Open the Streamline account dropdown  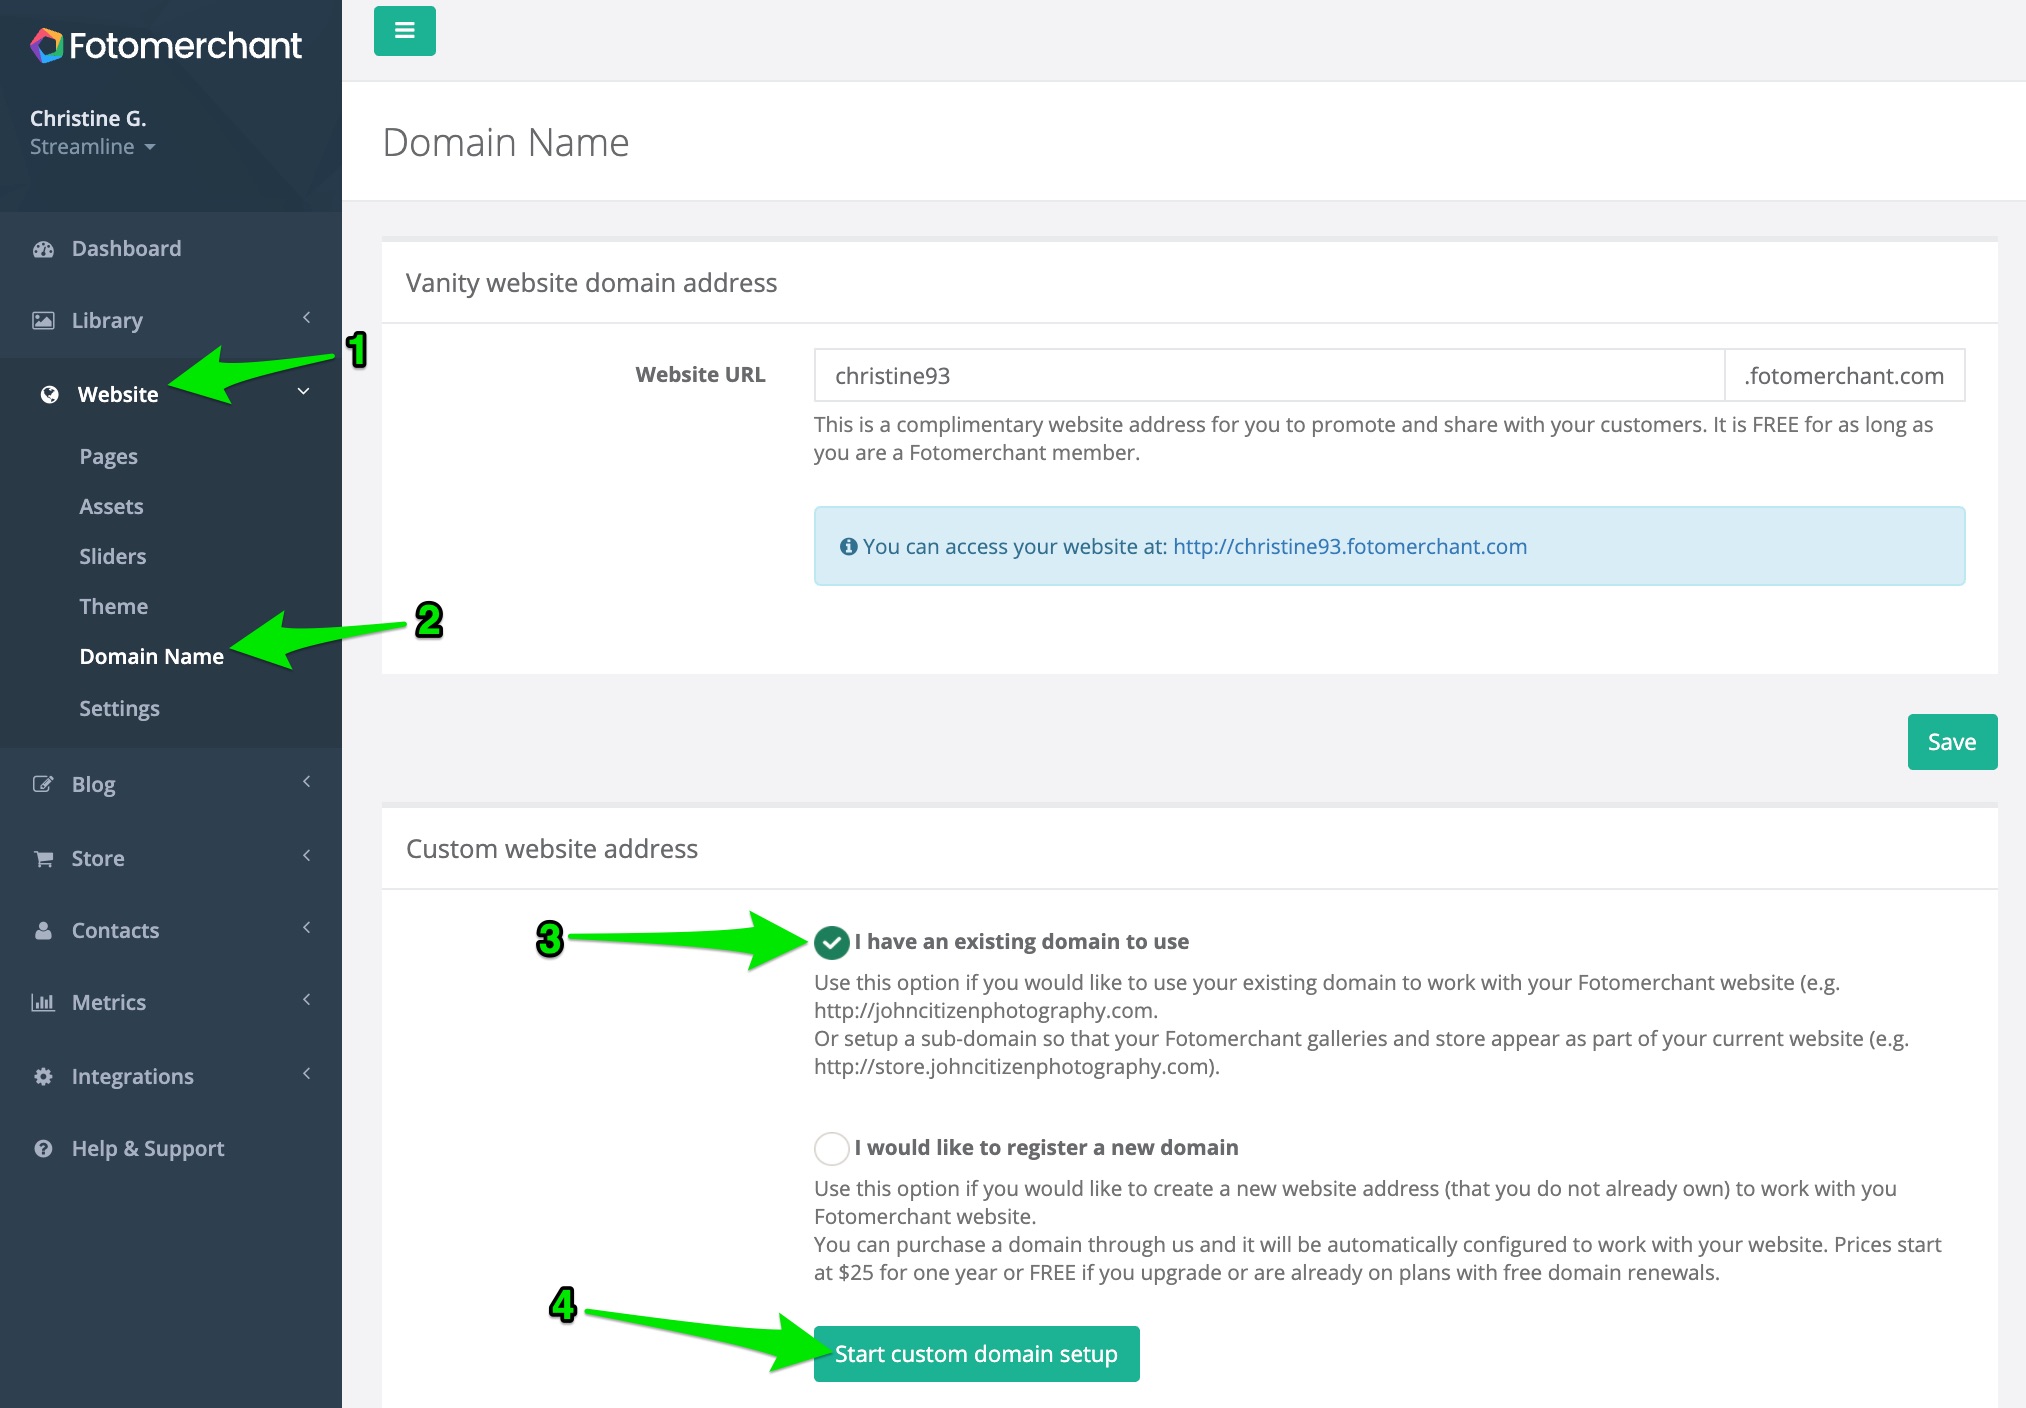click(92, 147)
